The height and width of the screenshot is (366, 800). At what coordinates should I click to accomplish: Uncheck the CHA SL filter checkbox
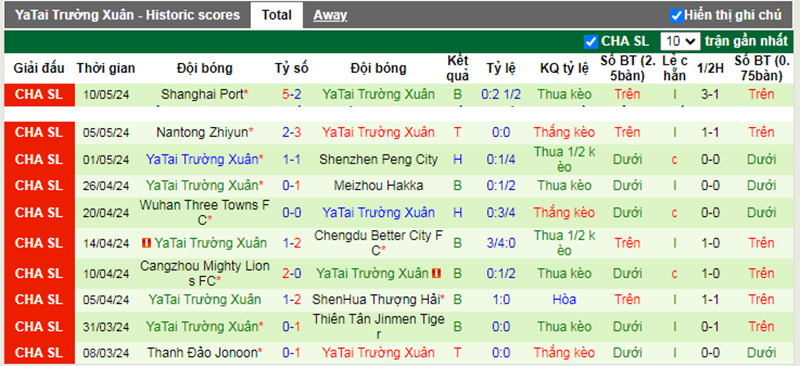tap(591, 41)
